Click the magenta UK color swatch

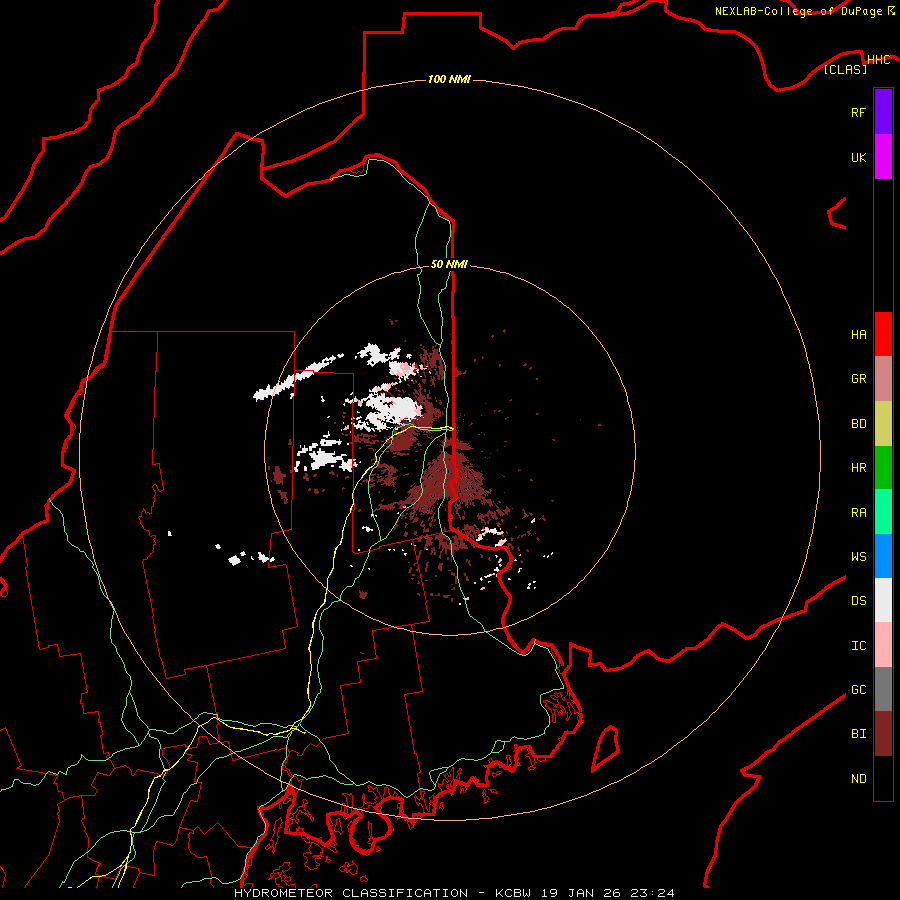[x=883, y=156]
